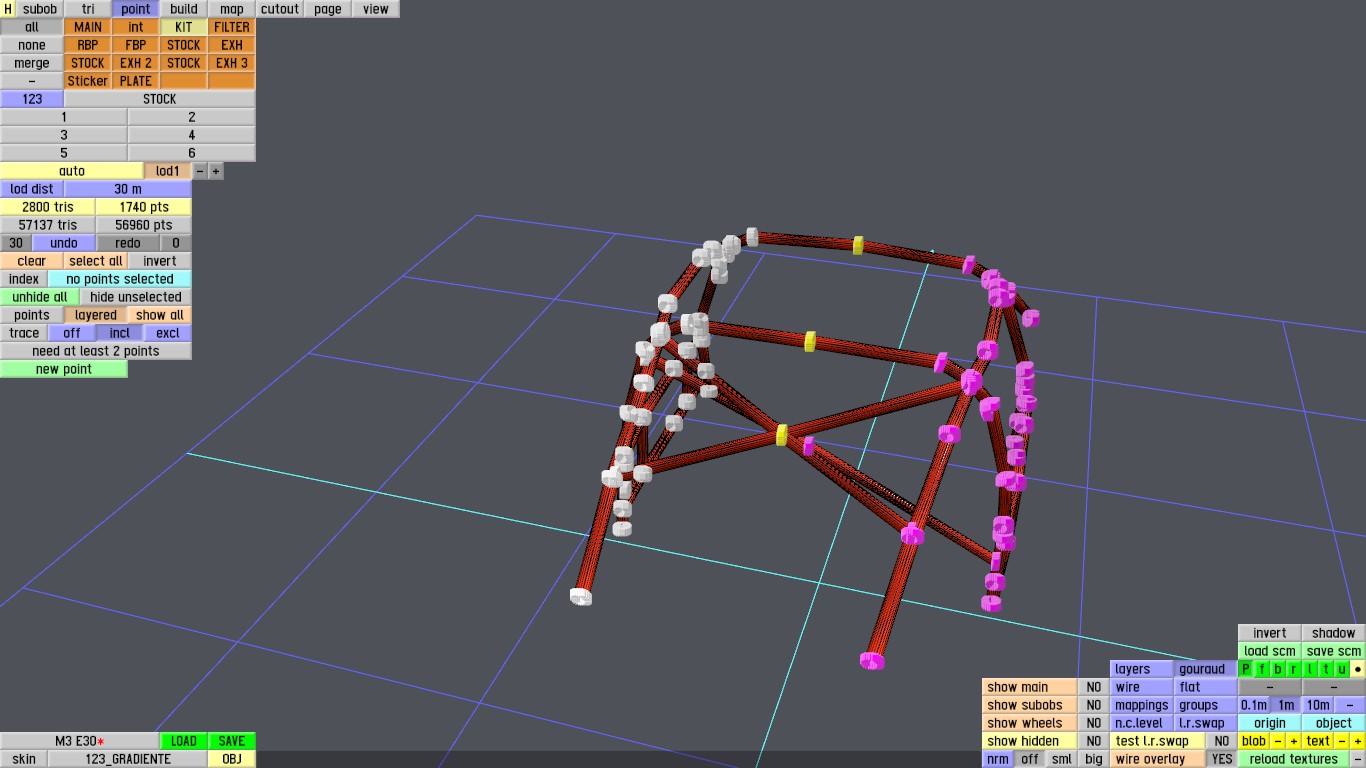
Task: Select the 10m grid size
Action: pyautogui.click(x=1318, y=705)
